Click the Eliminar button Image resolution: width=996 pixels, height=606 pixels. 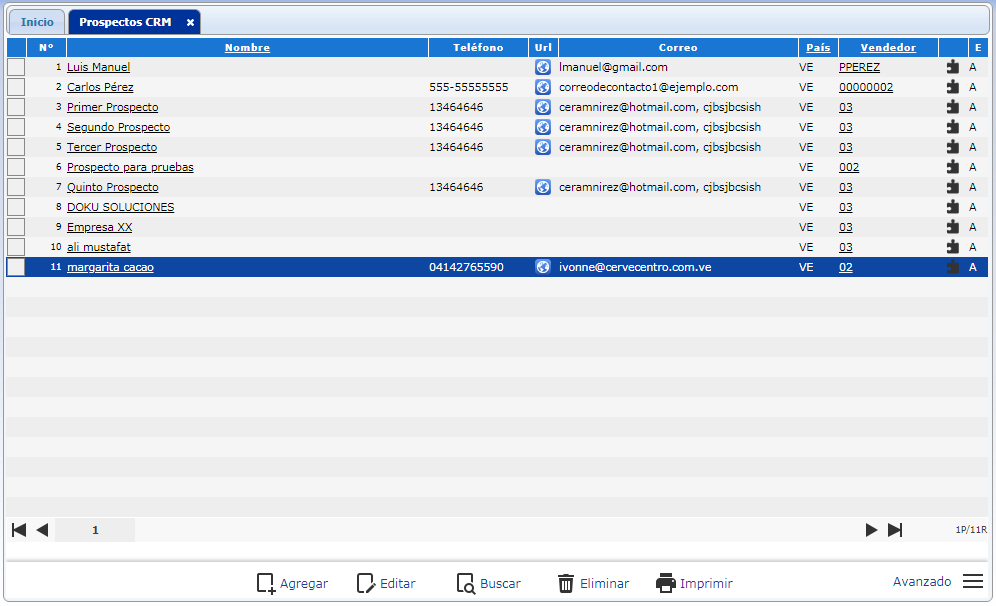[x=593, y=583]
